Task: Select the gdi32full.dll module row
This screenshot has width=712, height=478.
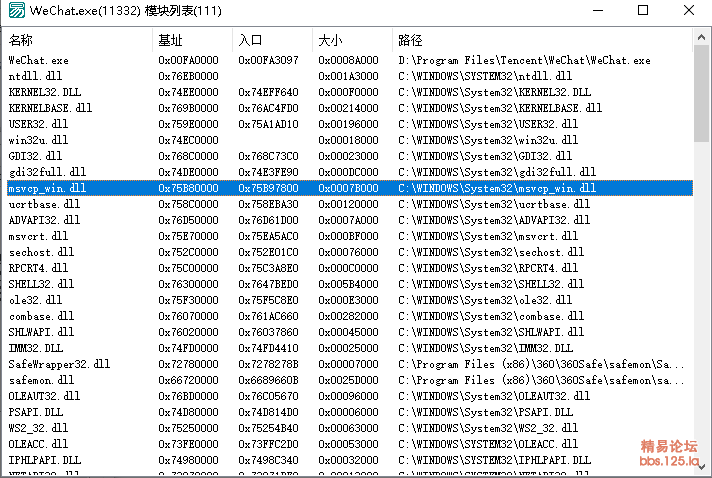Action: (x=350, y=172)
